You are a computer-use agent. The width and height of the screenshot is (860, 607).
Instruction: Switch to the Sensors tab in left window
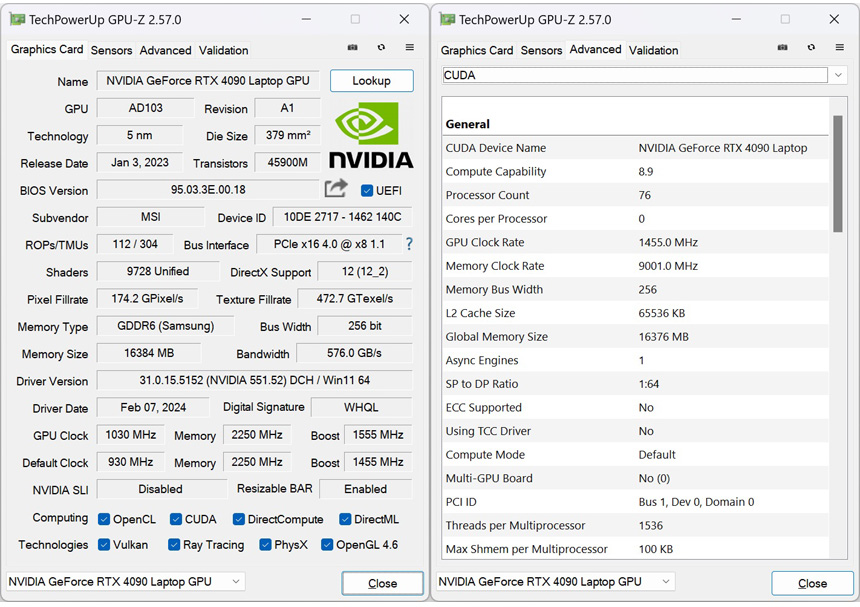coord(111,50)
